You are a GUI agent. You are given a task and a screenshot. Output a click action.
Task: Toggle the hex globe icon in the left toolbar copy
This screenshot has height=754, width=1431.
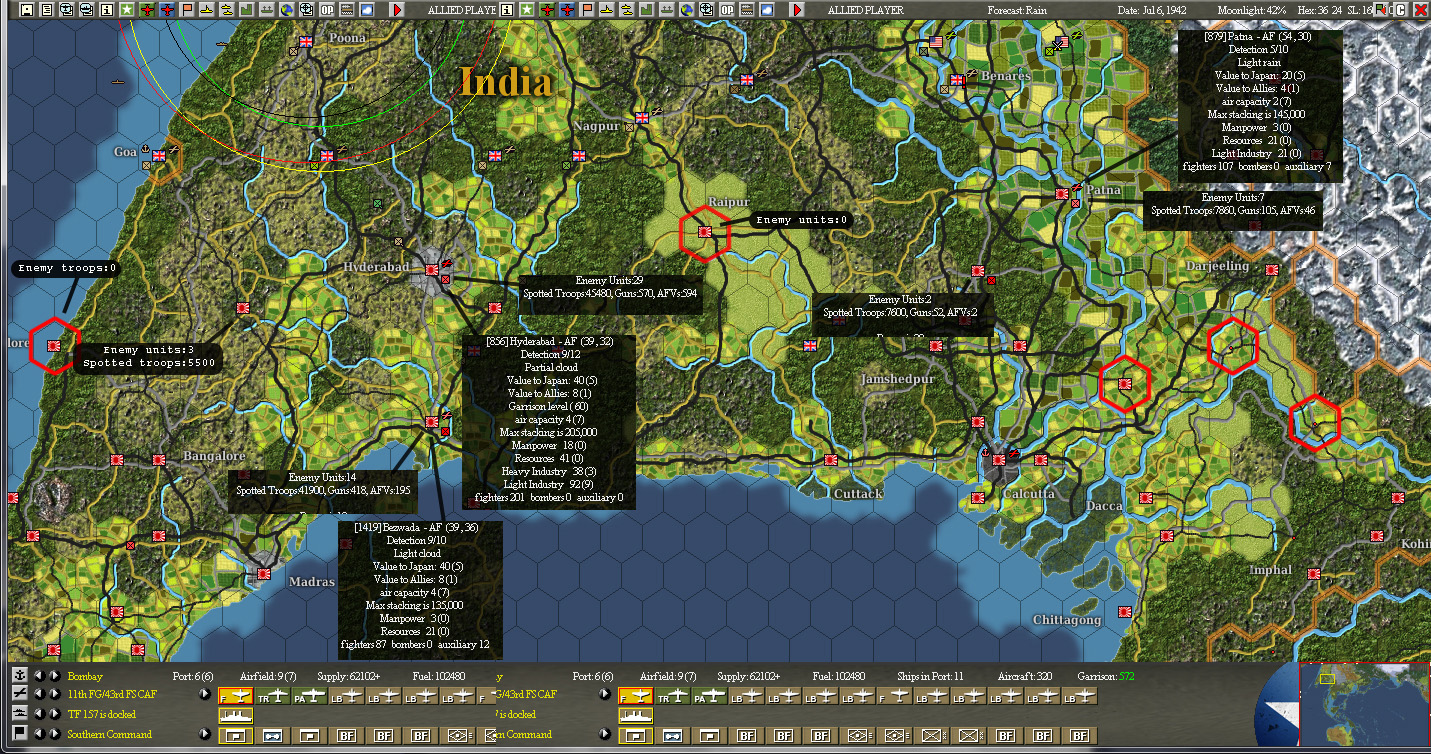click(307, 9)
